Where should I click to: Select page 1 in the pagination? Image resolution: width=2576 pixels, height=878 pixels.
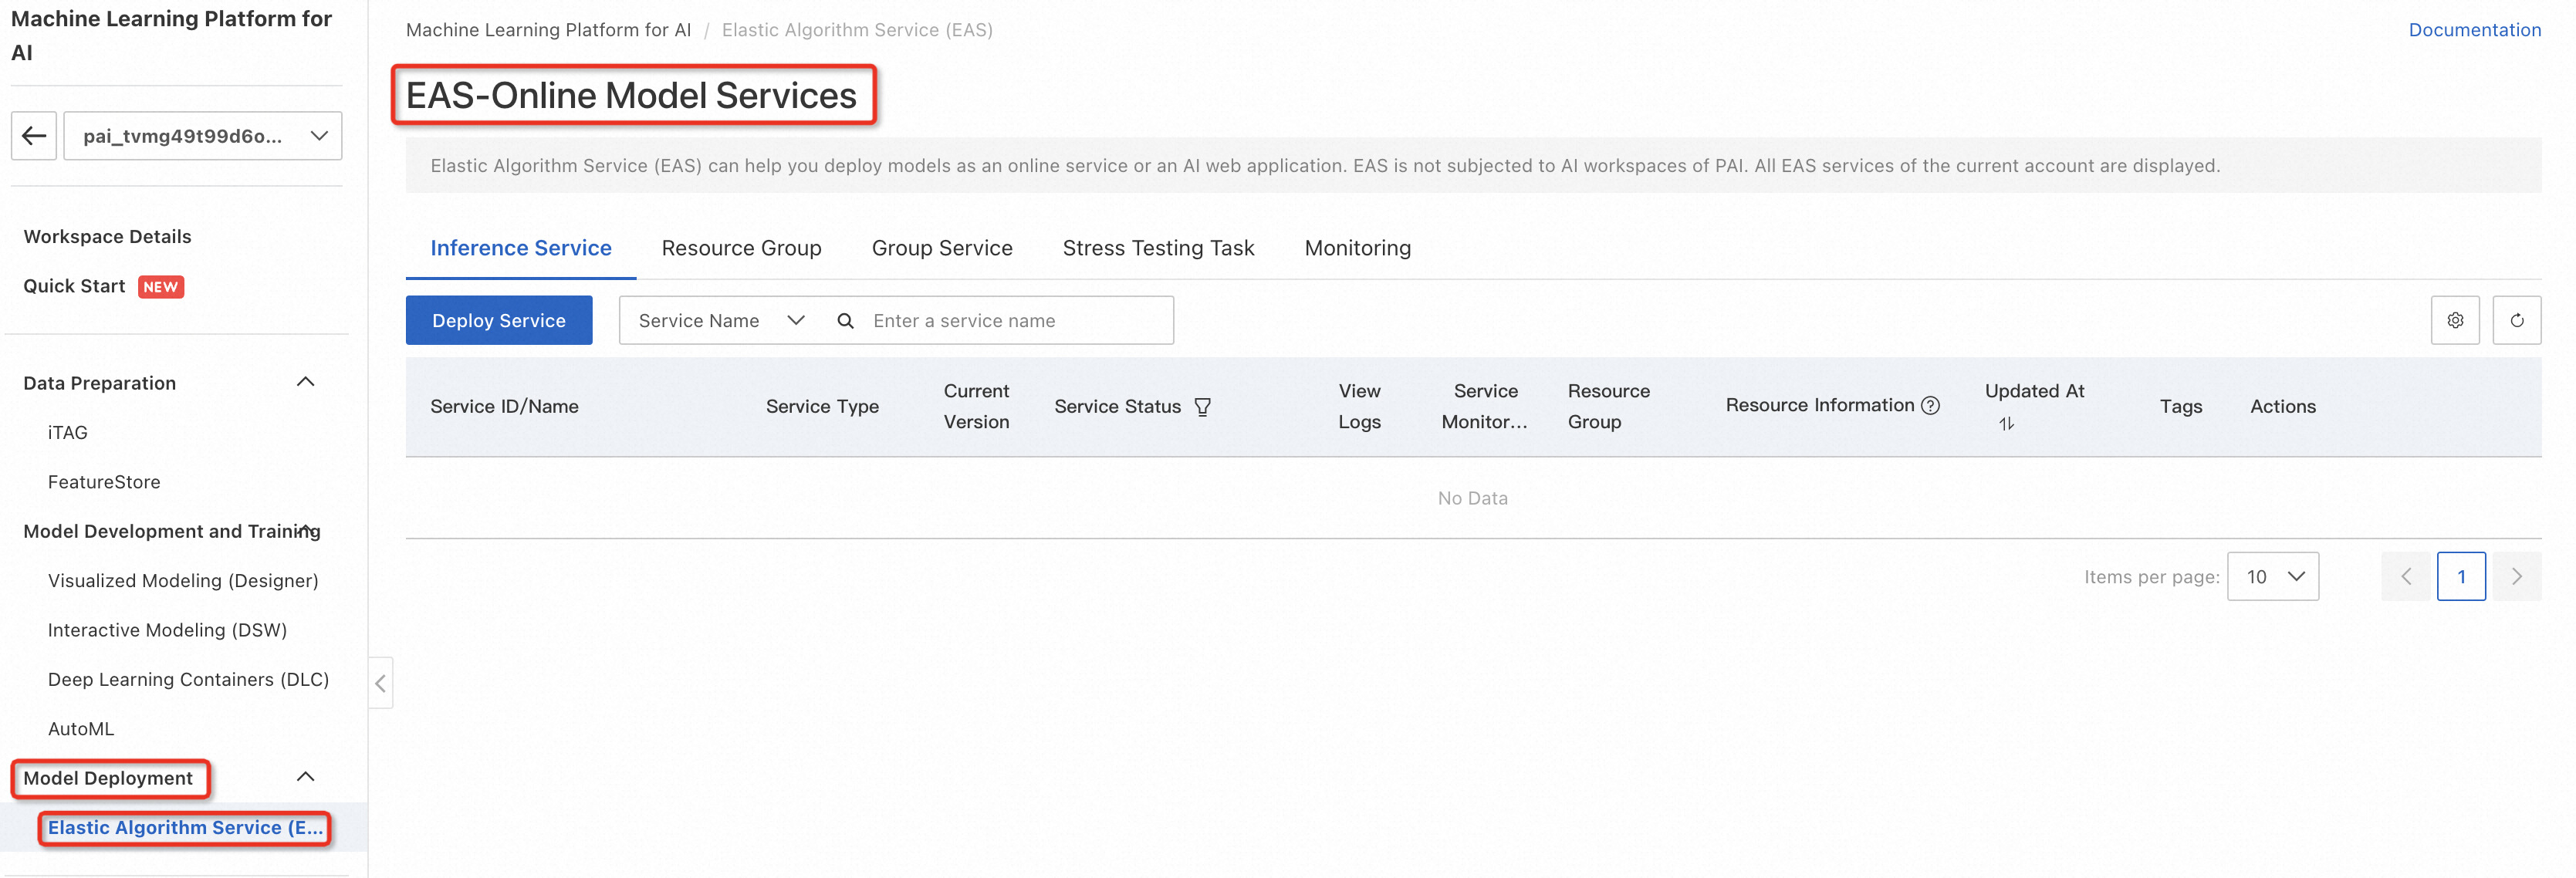point(2460,577)
